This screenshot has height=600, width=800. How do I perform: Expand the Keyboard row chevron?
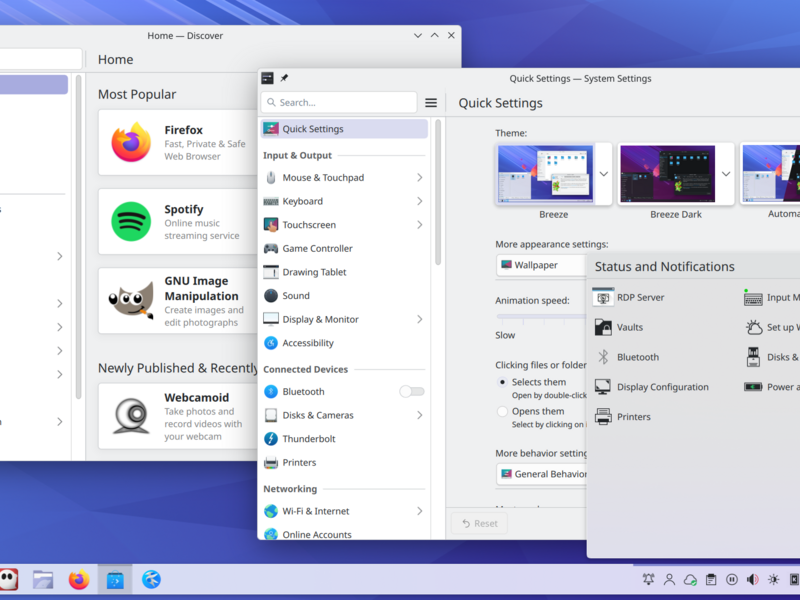[x=419, y=202]
